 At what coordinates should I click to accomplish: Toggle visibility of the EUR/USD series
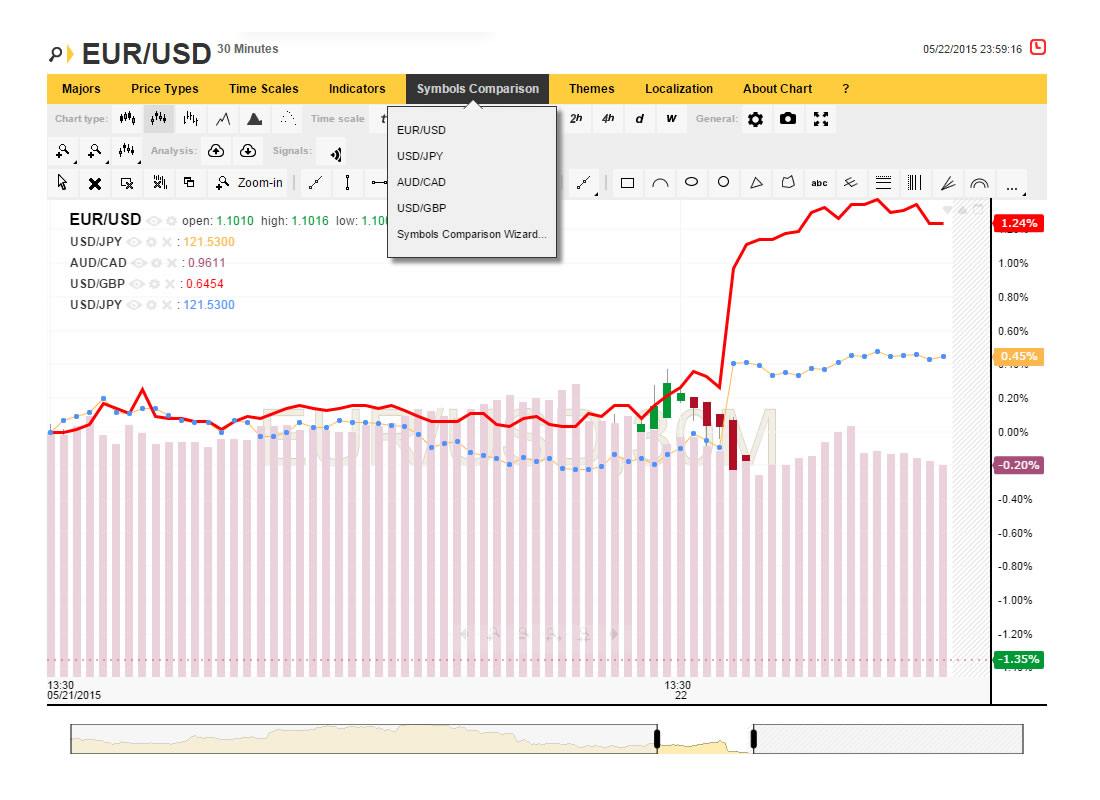tap(154, 220)
